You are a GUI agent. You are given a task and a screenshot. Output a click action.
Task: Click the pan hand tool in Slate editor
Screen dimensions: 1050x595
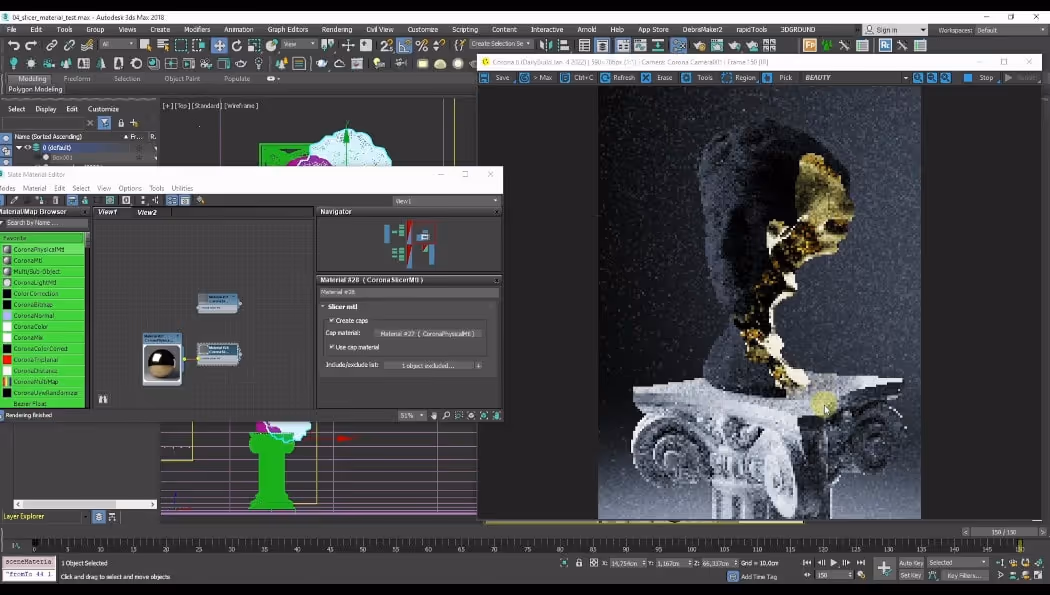[433, 416]
